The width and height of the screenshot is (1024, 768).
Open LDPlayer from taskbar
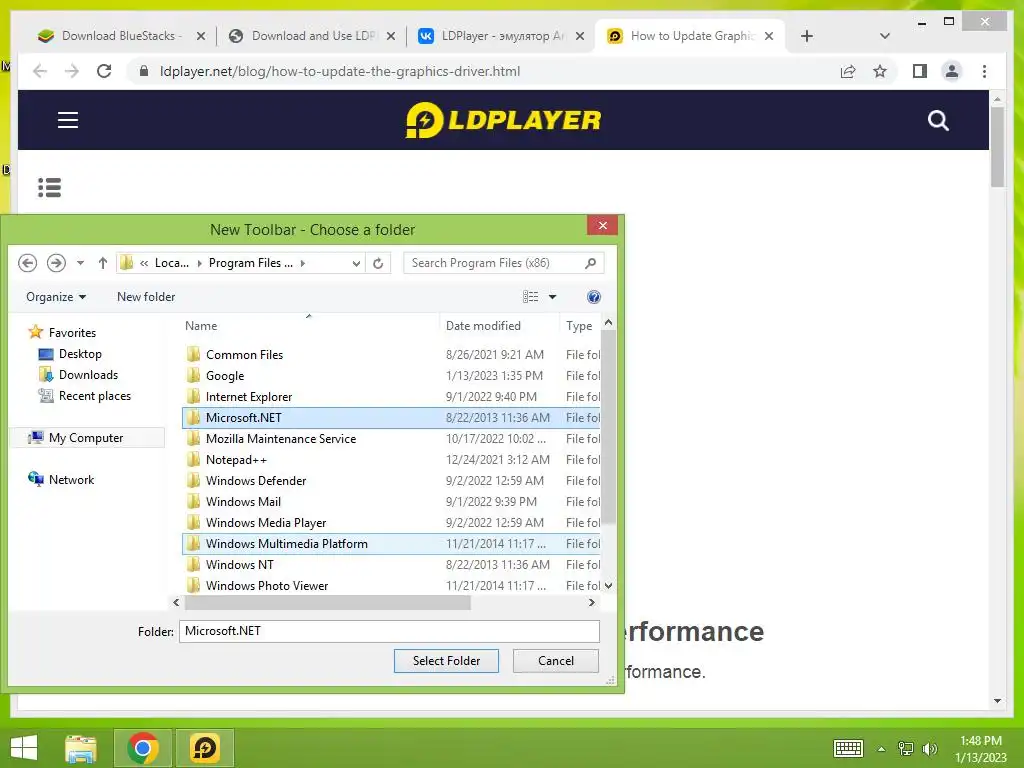[204, 748]
